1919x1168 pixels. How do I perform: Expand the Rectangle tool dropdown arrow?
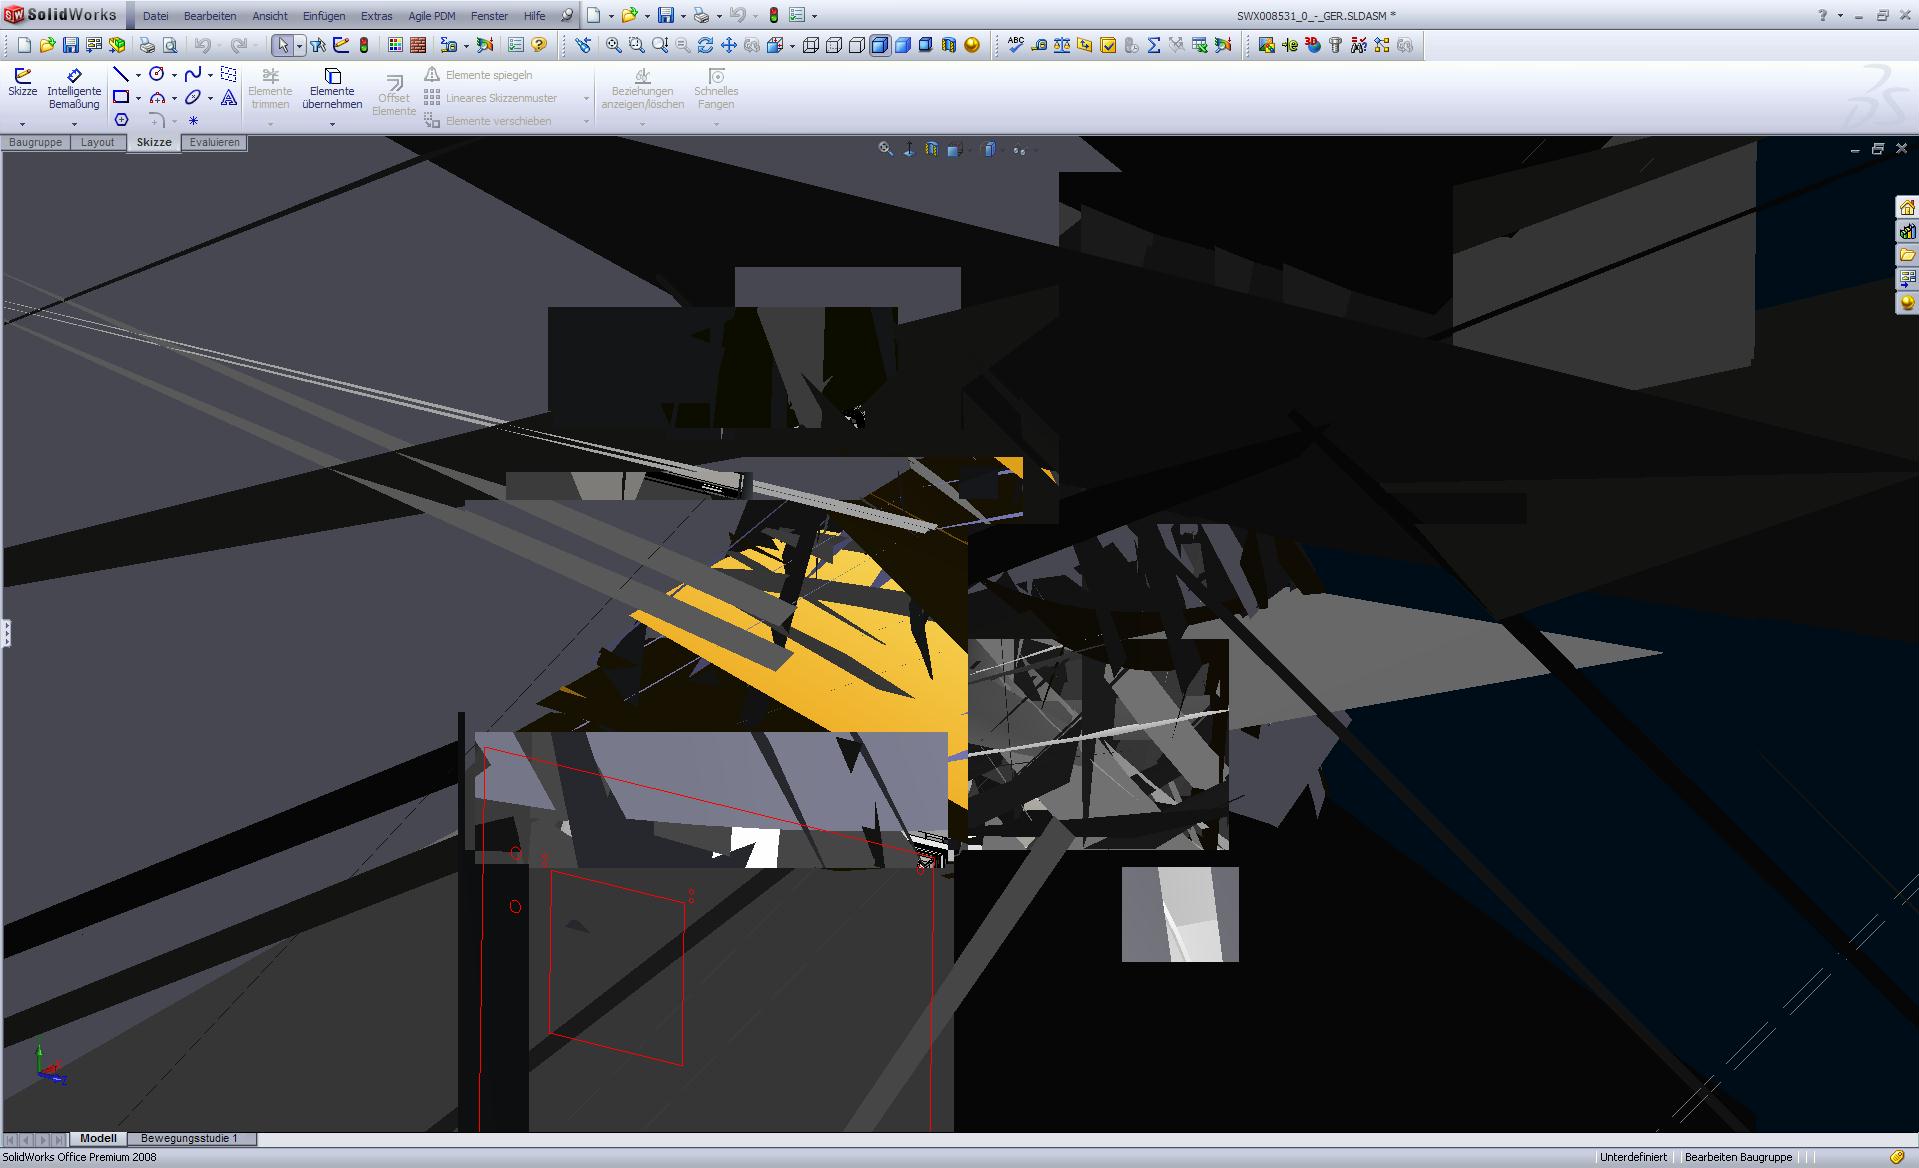138,98
